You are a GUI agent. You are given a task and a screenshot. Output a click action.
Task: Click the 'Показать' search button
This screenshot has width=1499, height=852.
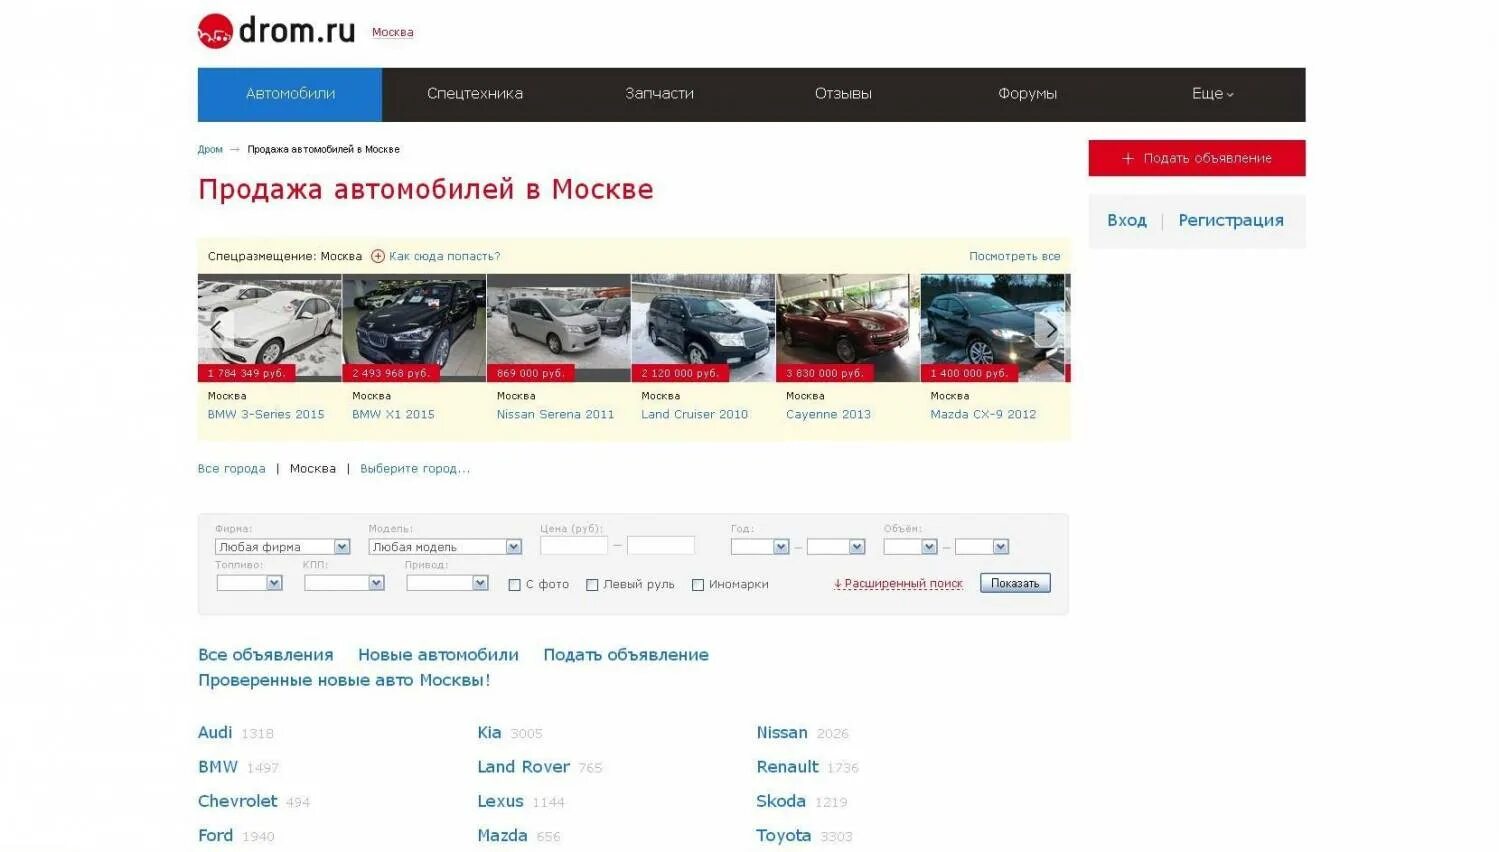(x=1014, y=582)
